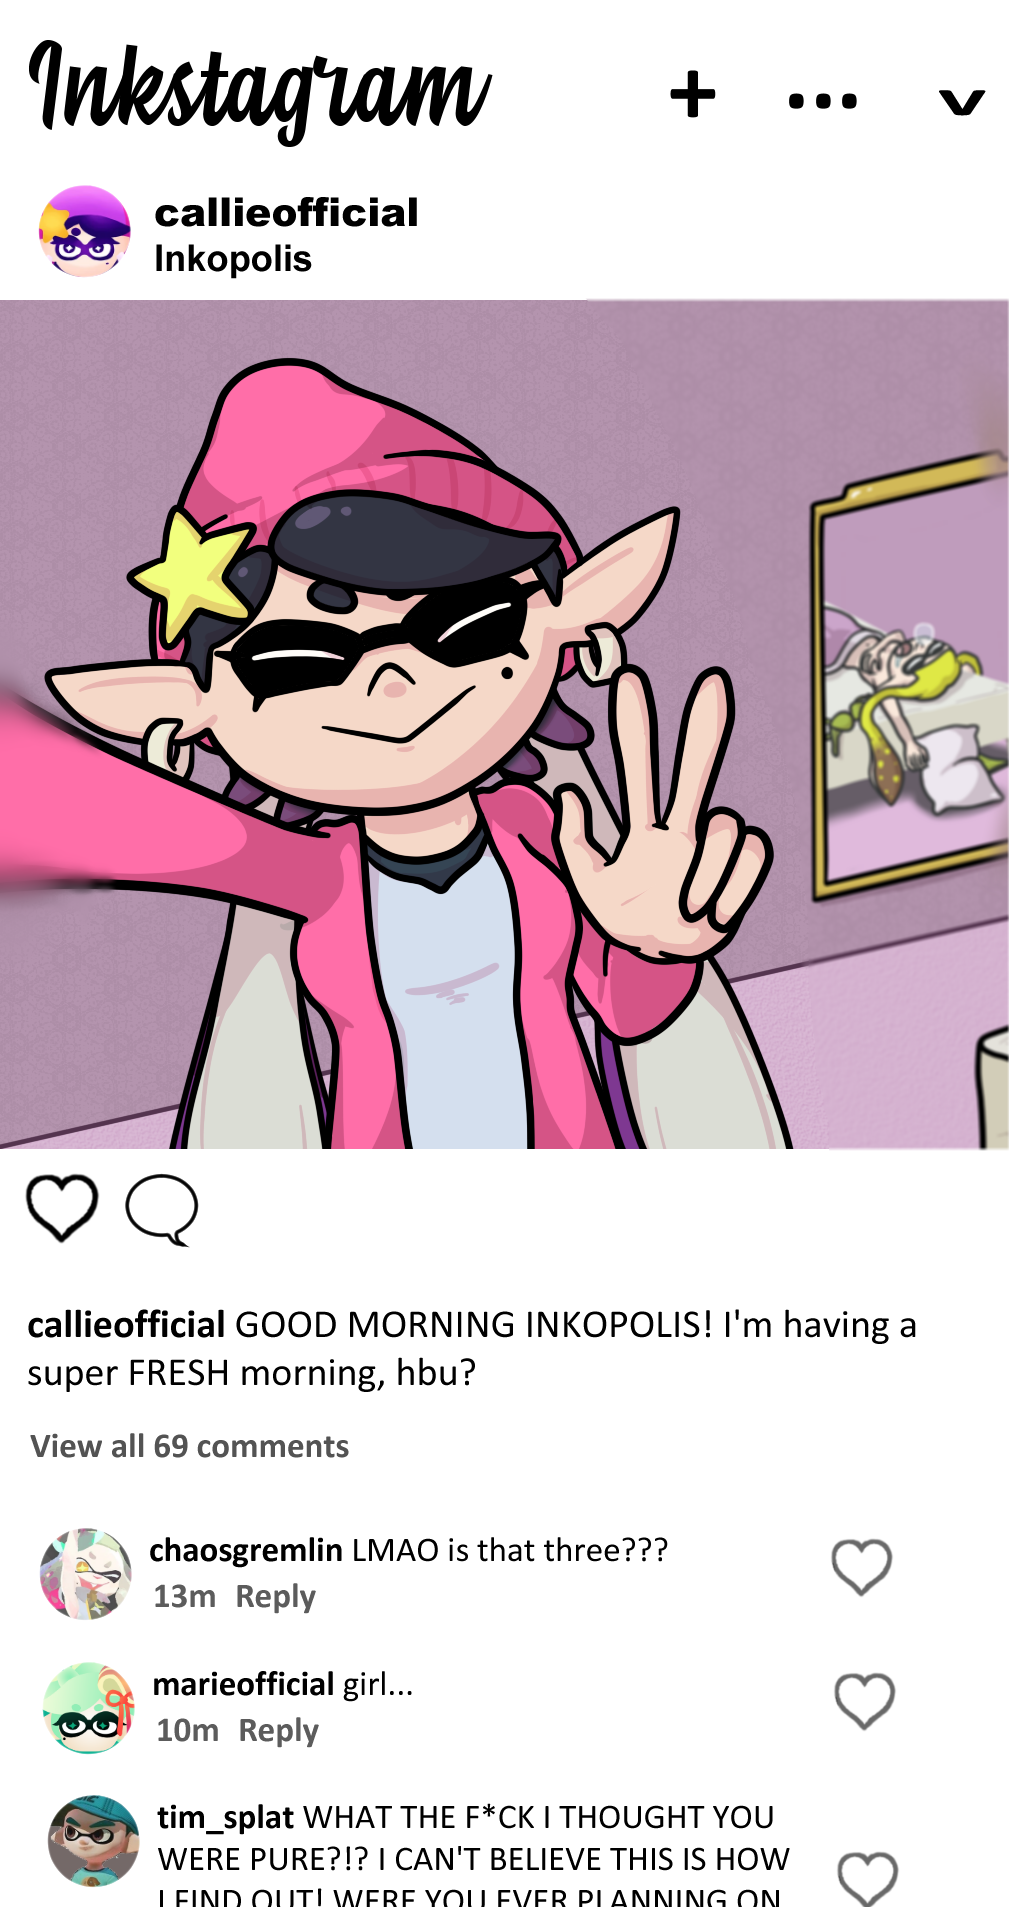This screenshot has height=1907, width=1009.
Task: Open tim_splat's profile avatar
Action: (x=94, y=1841)
